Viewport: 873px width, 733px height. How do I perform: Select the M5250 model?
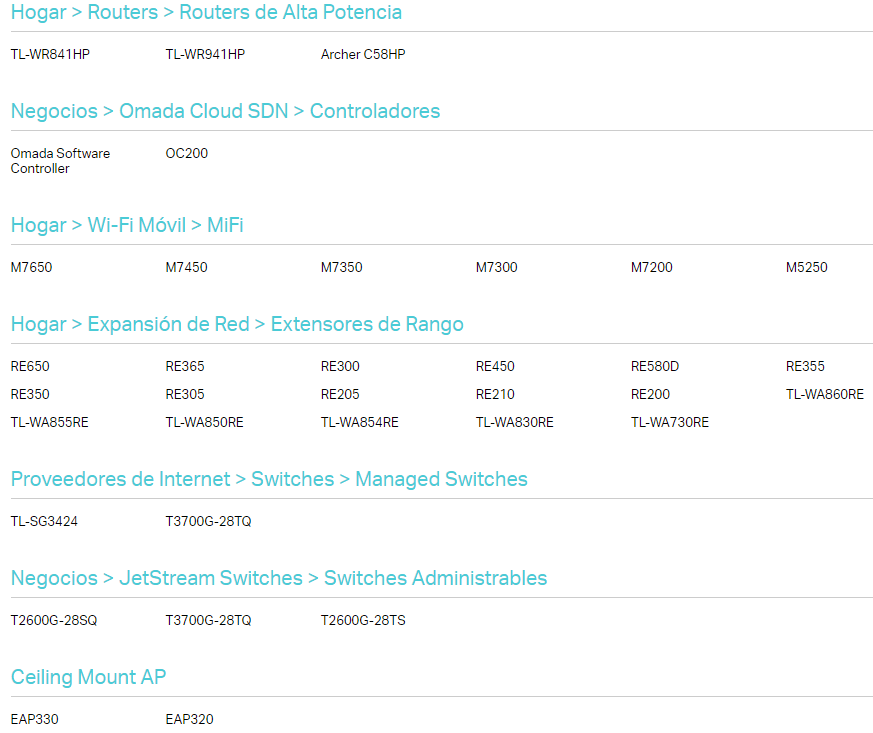coord(807,268)
